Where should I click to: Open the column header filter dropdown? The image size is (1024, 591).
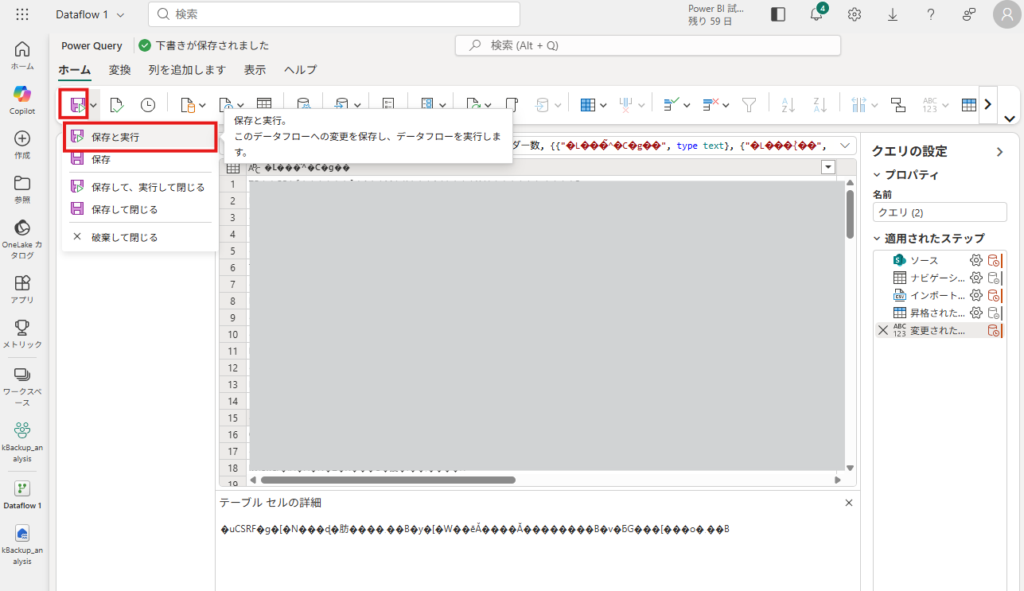pyautogui.click(x=827, y=167)
